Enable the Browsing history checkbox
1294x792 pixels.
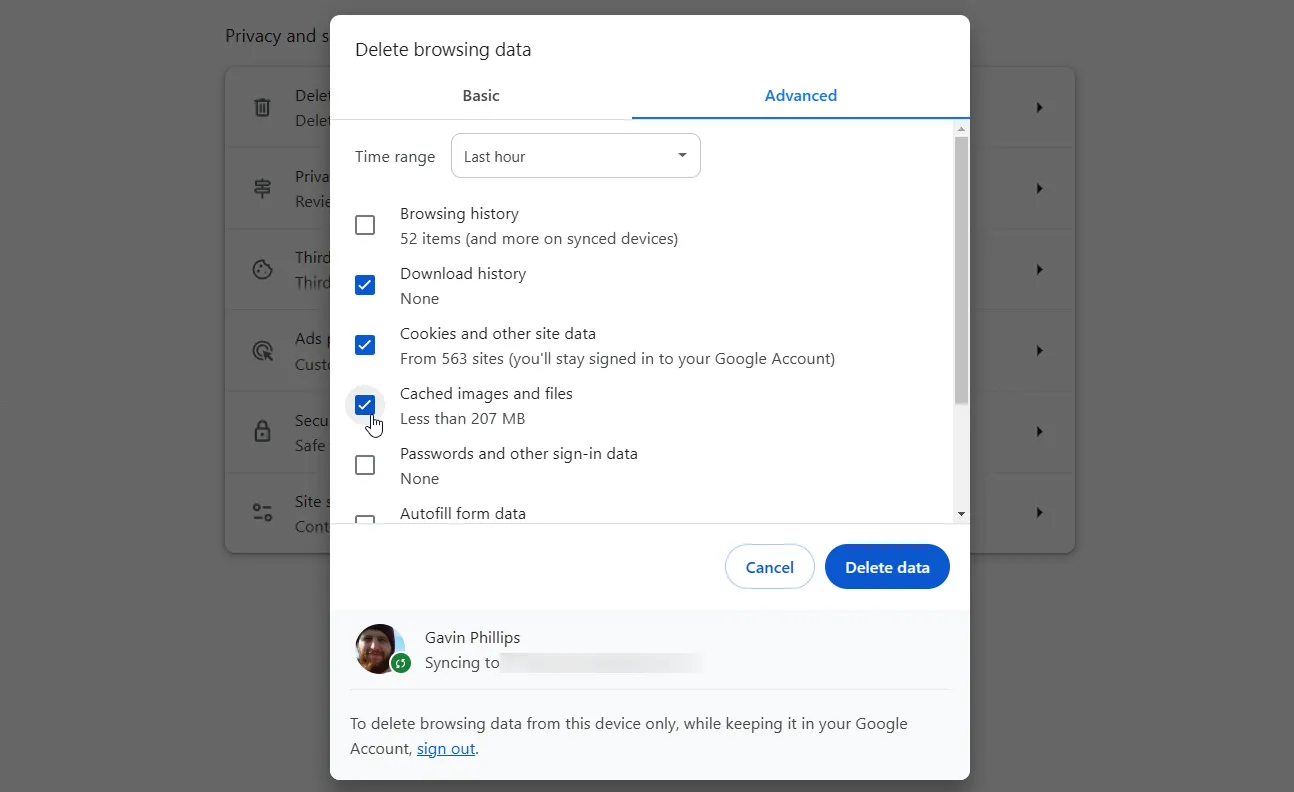click(x=365, y=225)
